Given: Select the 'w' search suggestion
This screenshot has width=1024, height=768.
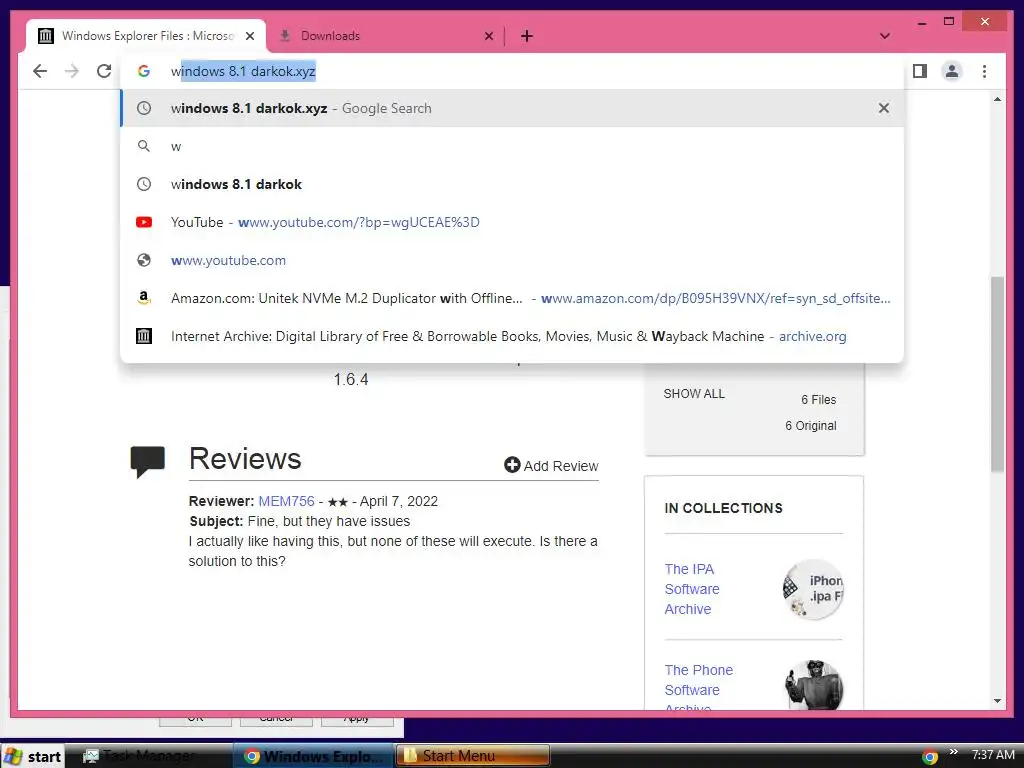Looking at the screenshot, I should pyautogui.click(x=513, y=146).
